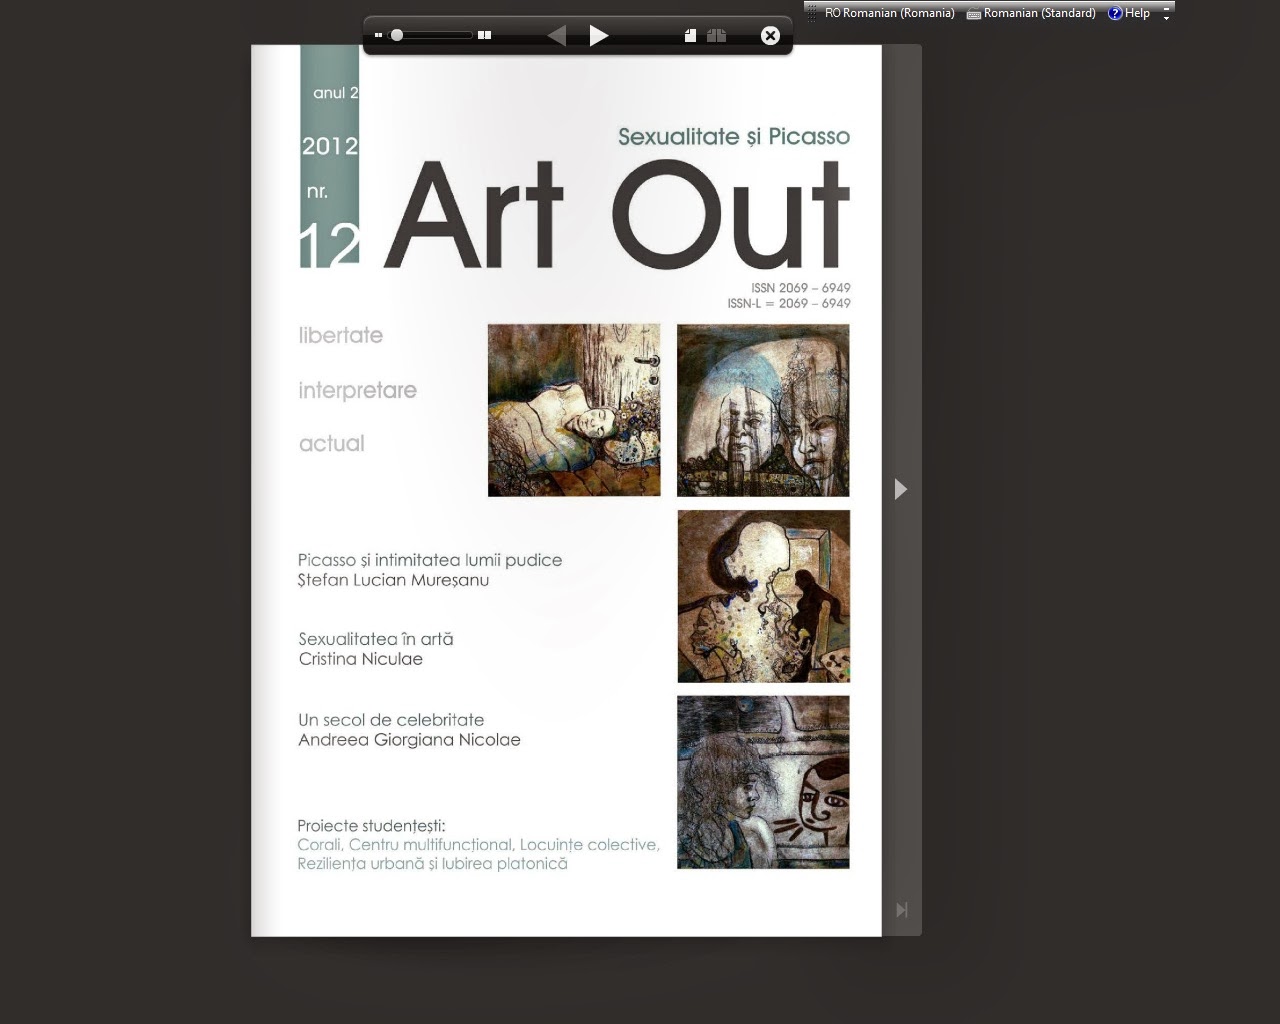Click 'Sexualitatea în artă' article title
The image size is (1280, 1024).
pos(376,639)
